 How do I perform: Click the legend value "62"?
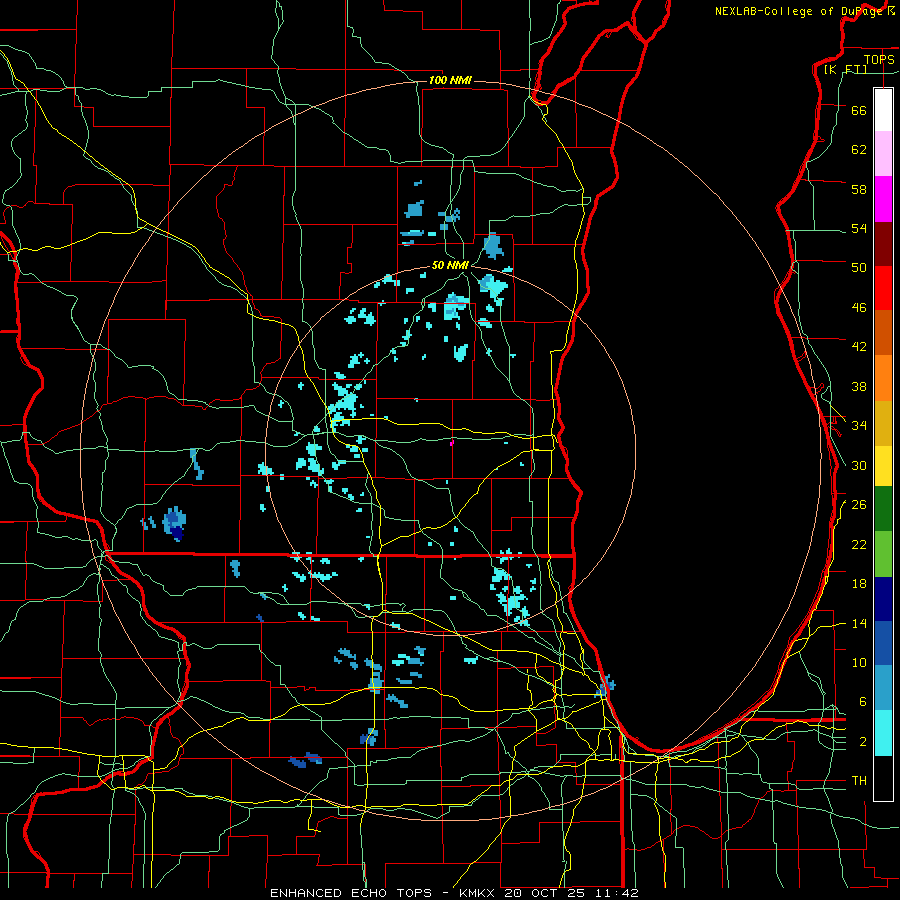[x=859, y=150]
